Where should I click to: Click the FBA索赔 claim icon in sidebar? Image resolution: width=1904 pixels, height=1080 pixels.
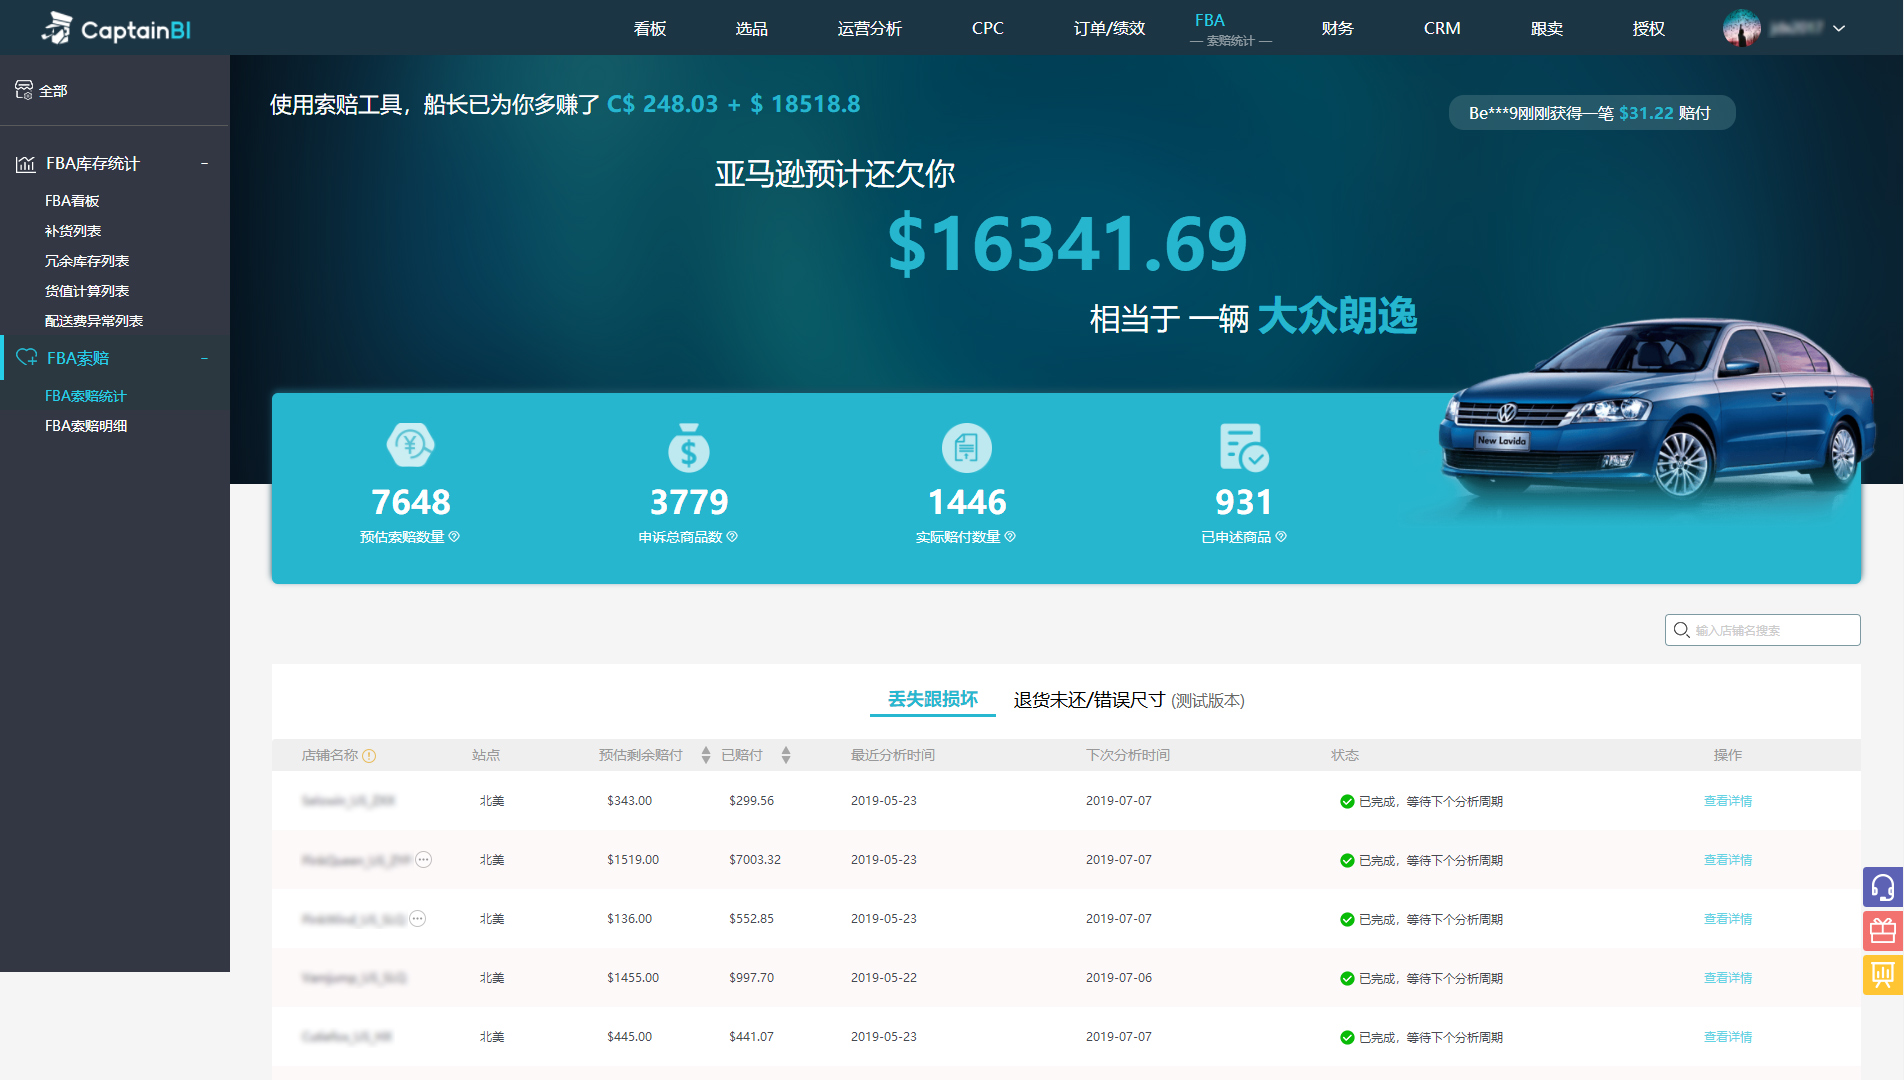[x=25, y=358]
